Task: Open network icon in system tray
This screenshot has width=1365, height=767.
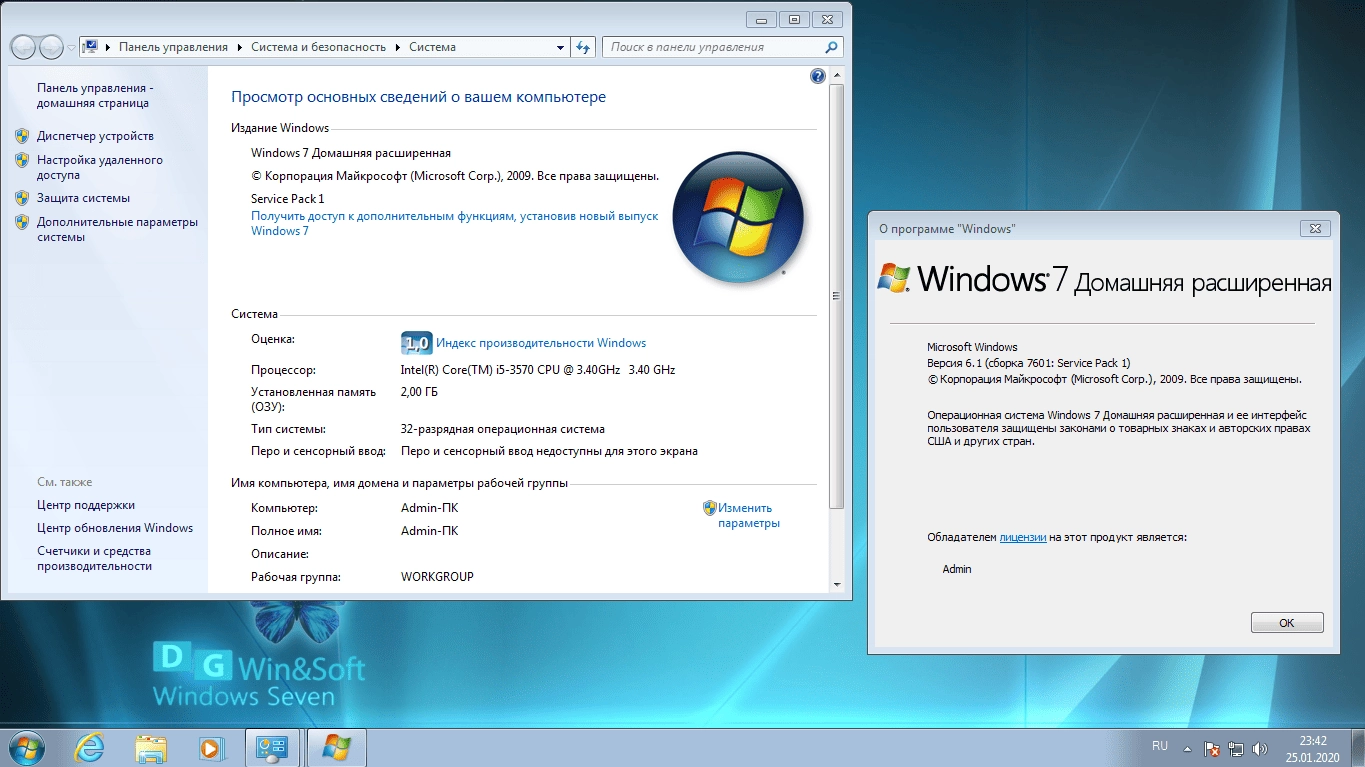Action: pos(1237,748)
